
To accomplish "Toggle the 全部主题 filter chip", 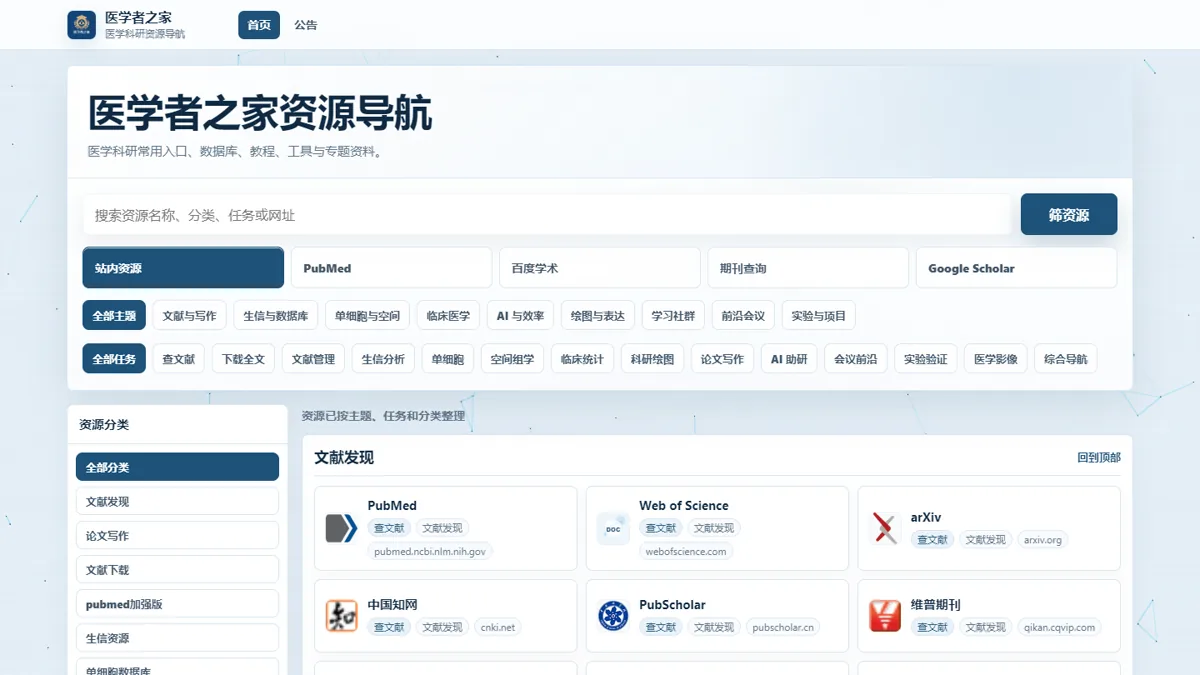I will pos(115,316).
